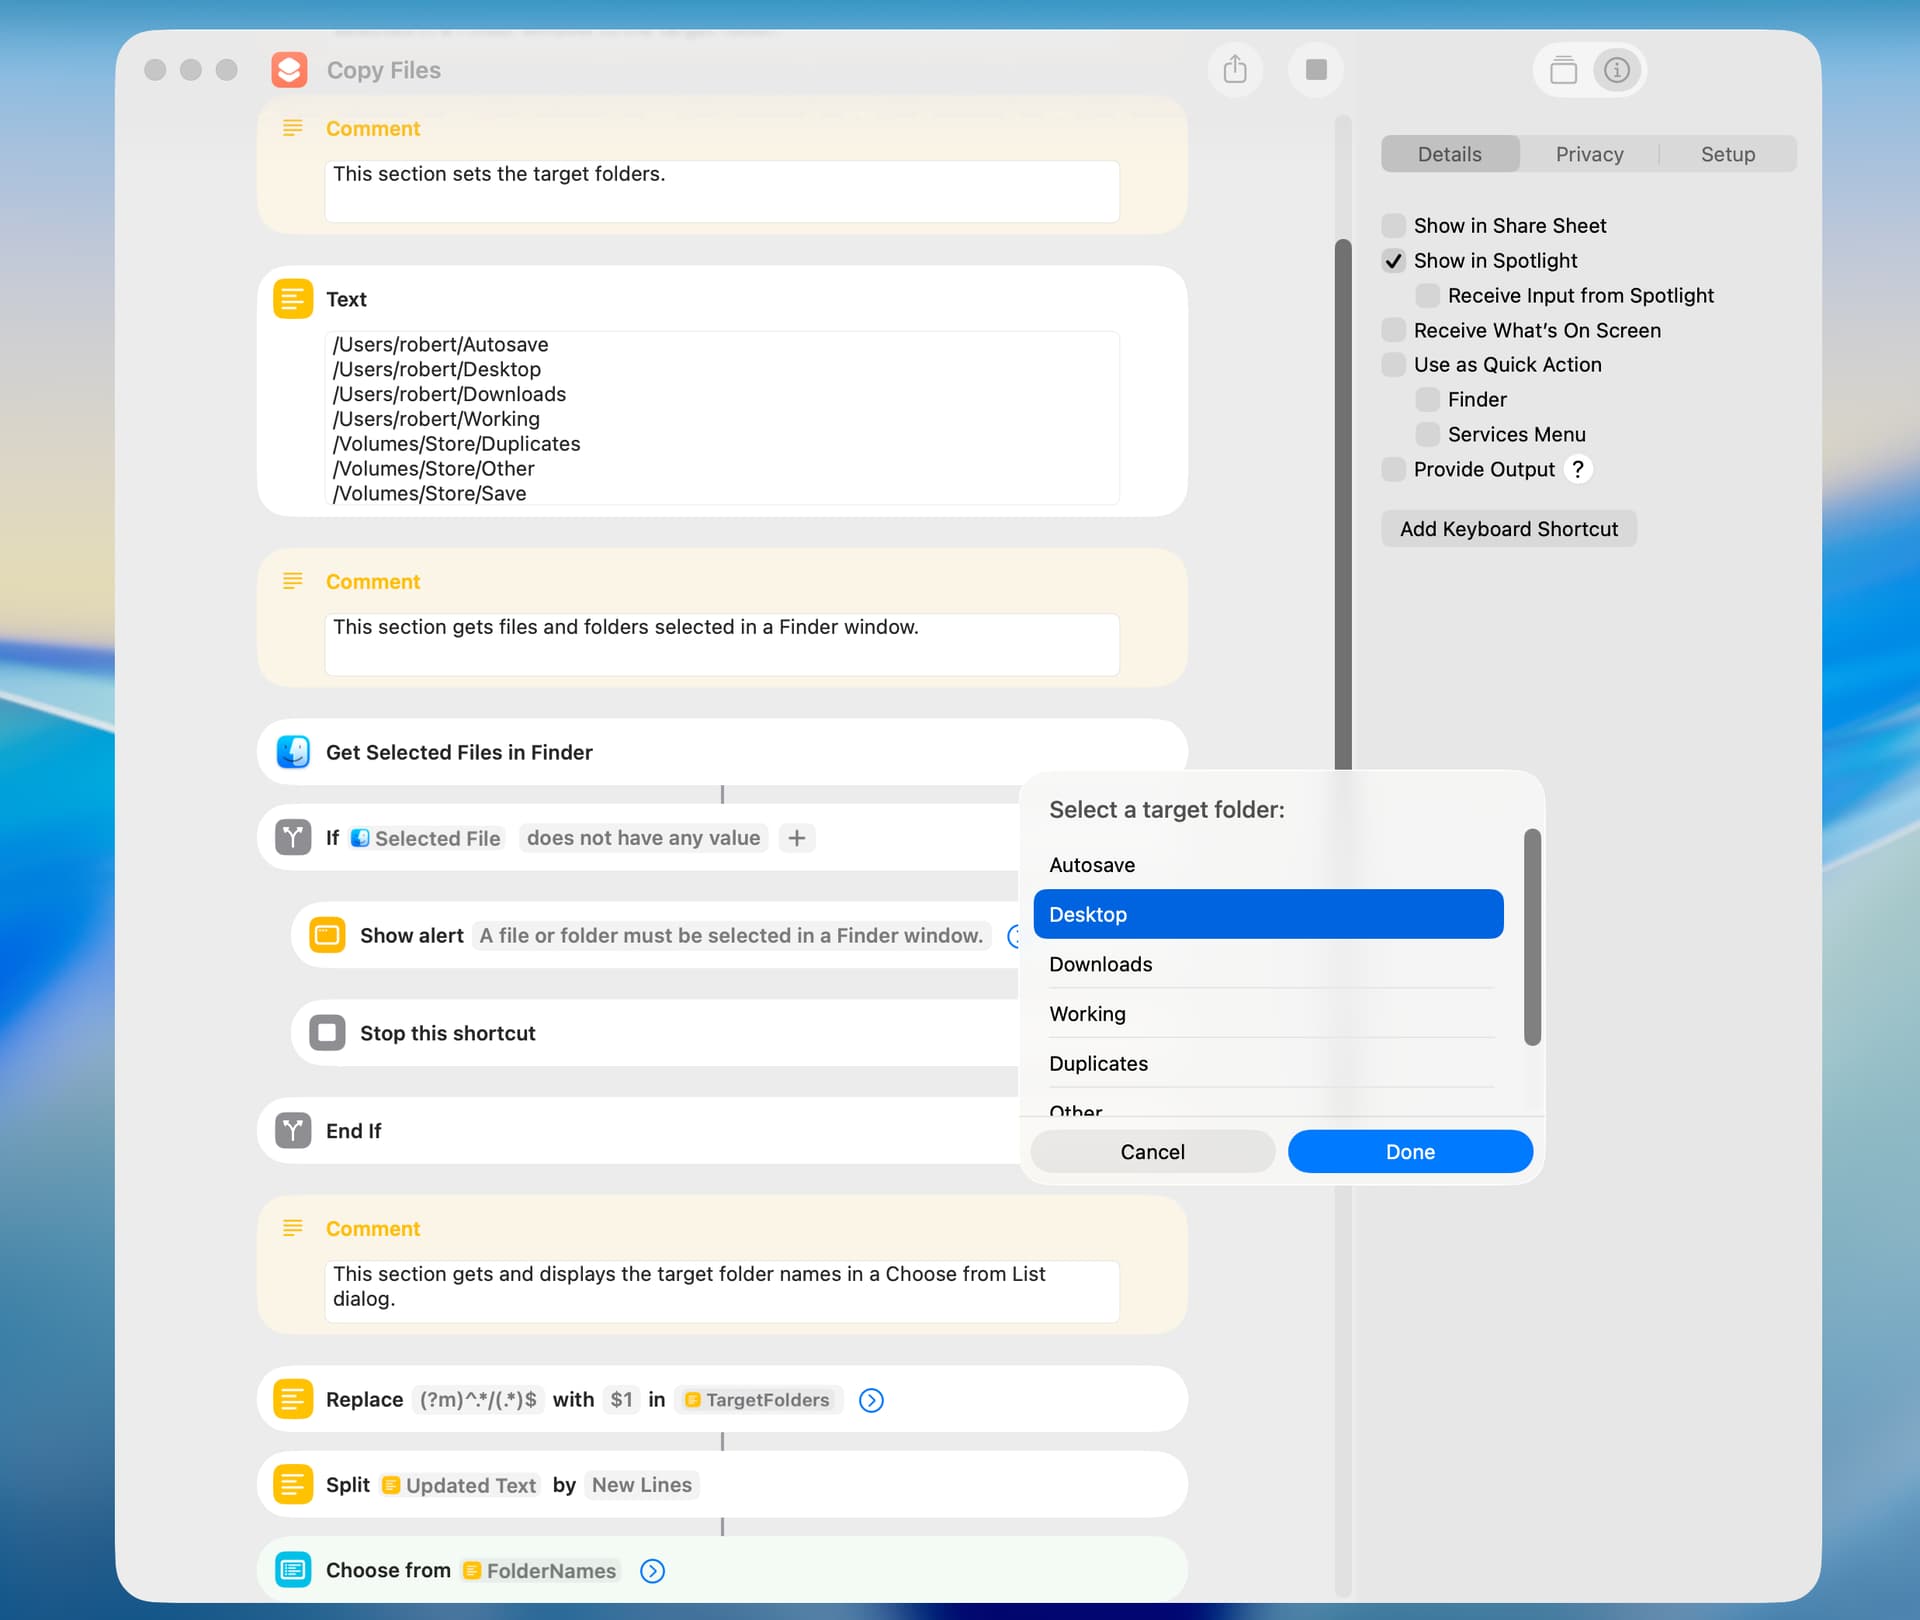Uncheck Show in Spotlight

pos(1393,261)
